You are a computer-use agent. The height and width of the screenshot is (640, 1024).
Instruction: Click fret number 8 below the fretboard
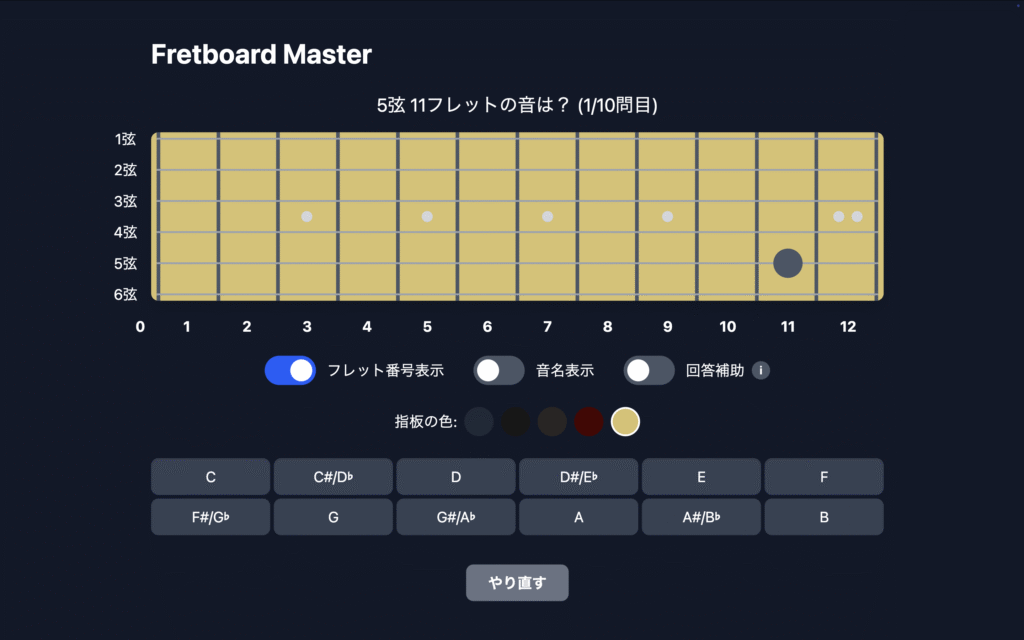(x=607, y=327)
